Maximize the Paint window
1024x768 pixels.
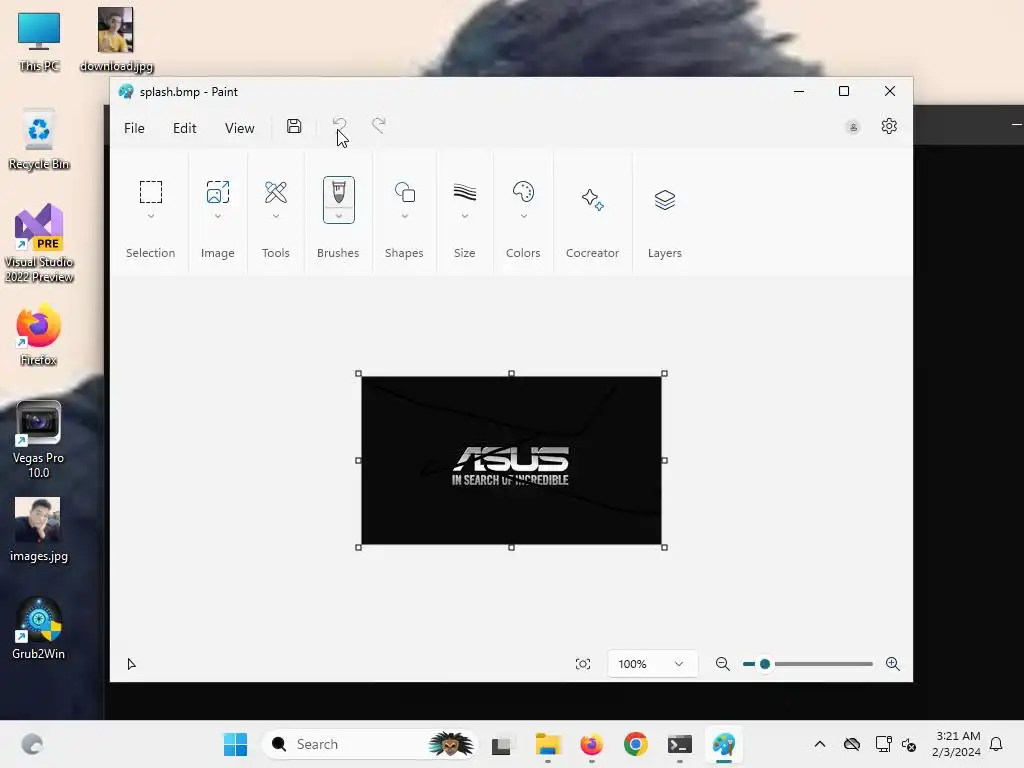click(844, 91)
